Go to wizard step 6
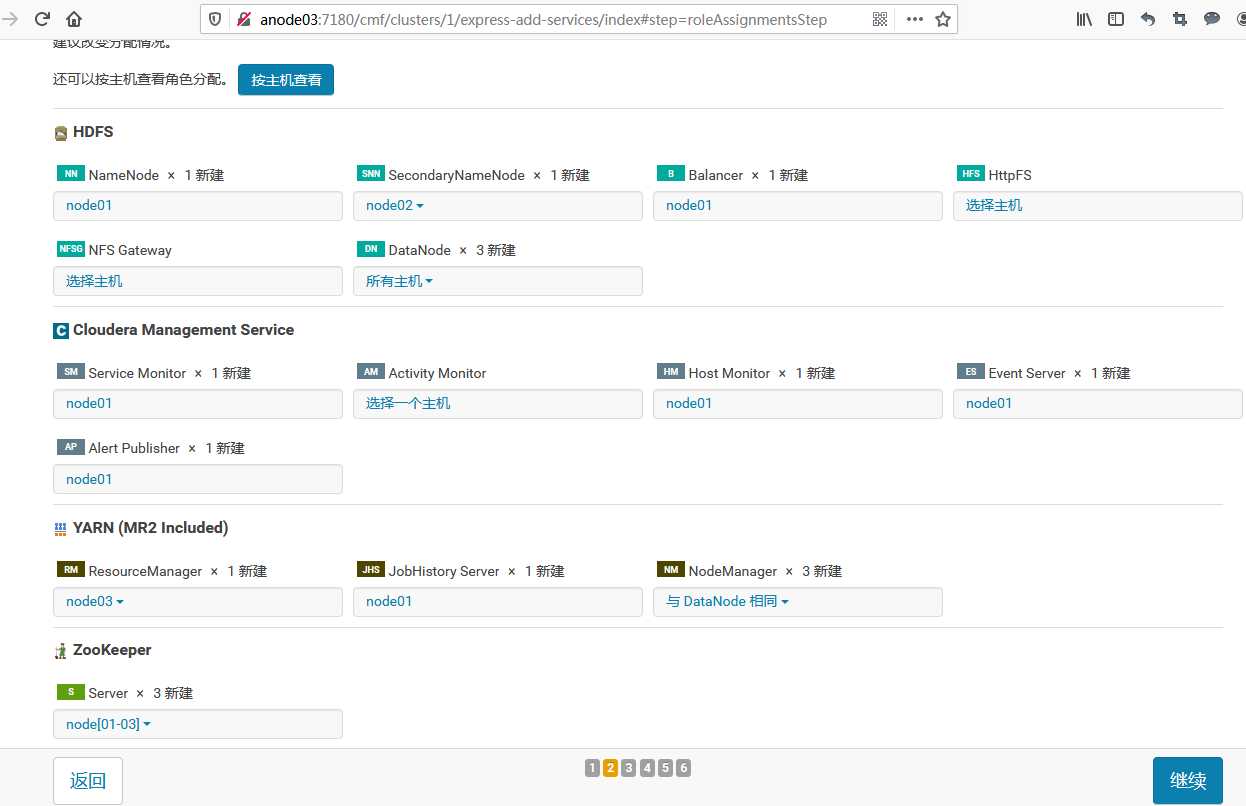This screenshot has width=1246, height=806. (683, 768)
